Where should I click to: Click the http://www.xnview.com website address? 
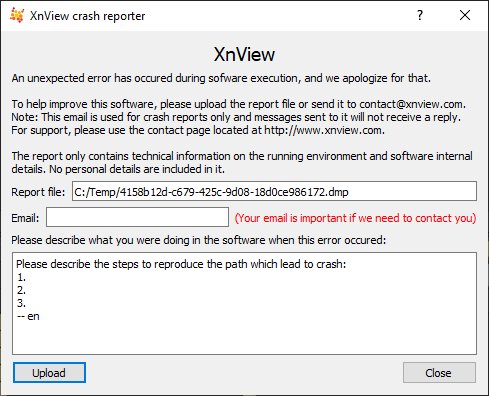pos(323,130)
